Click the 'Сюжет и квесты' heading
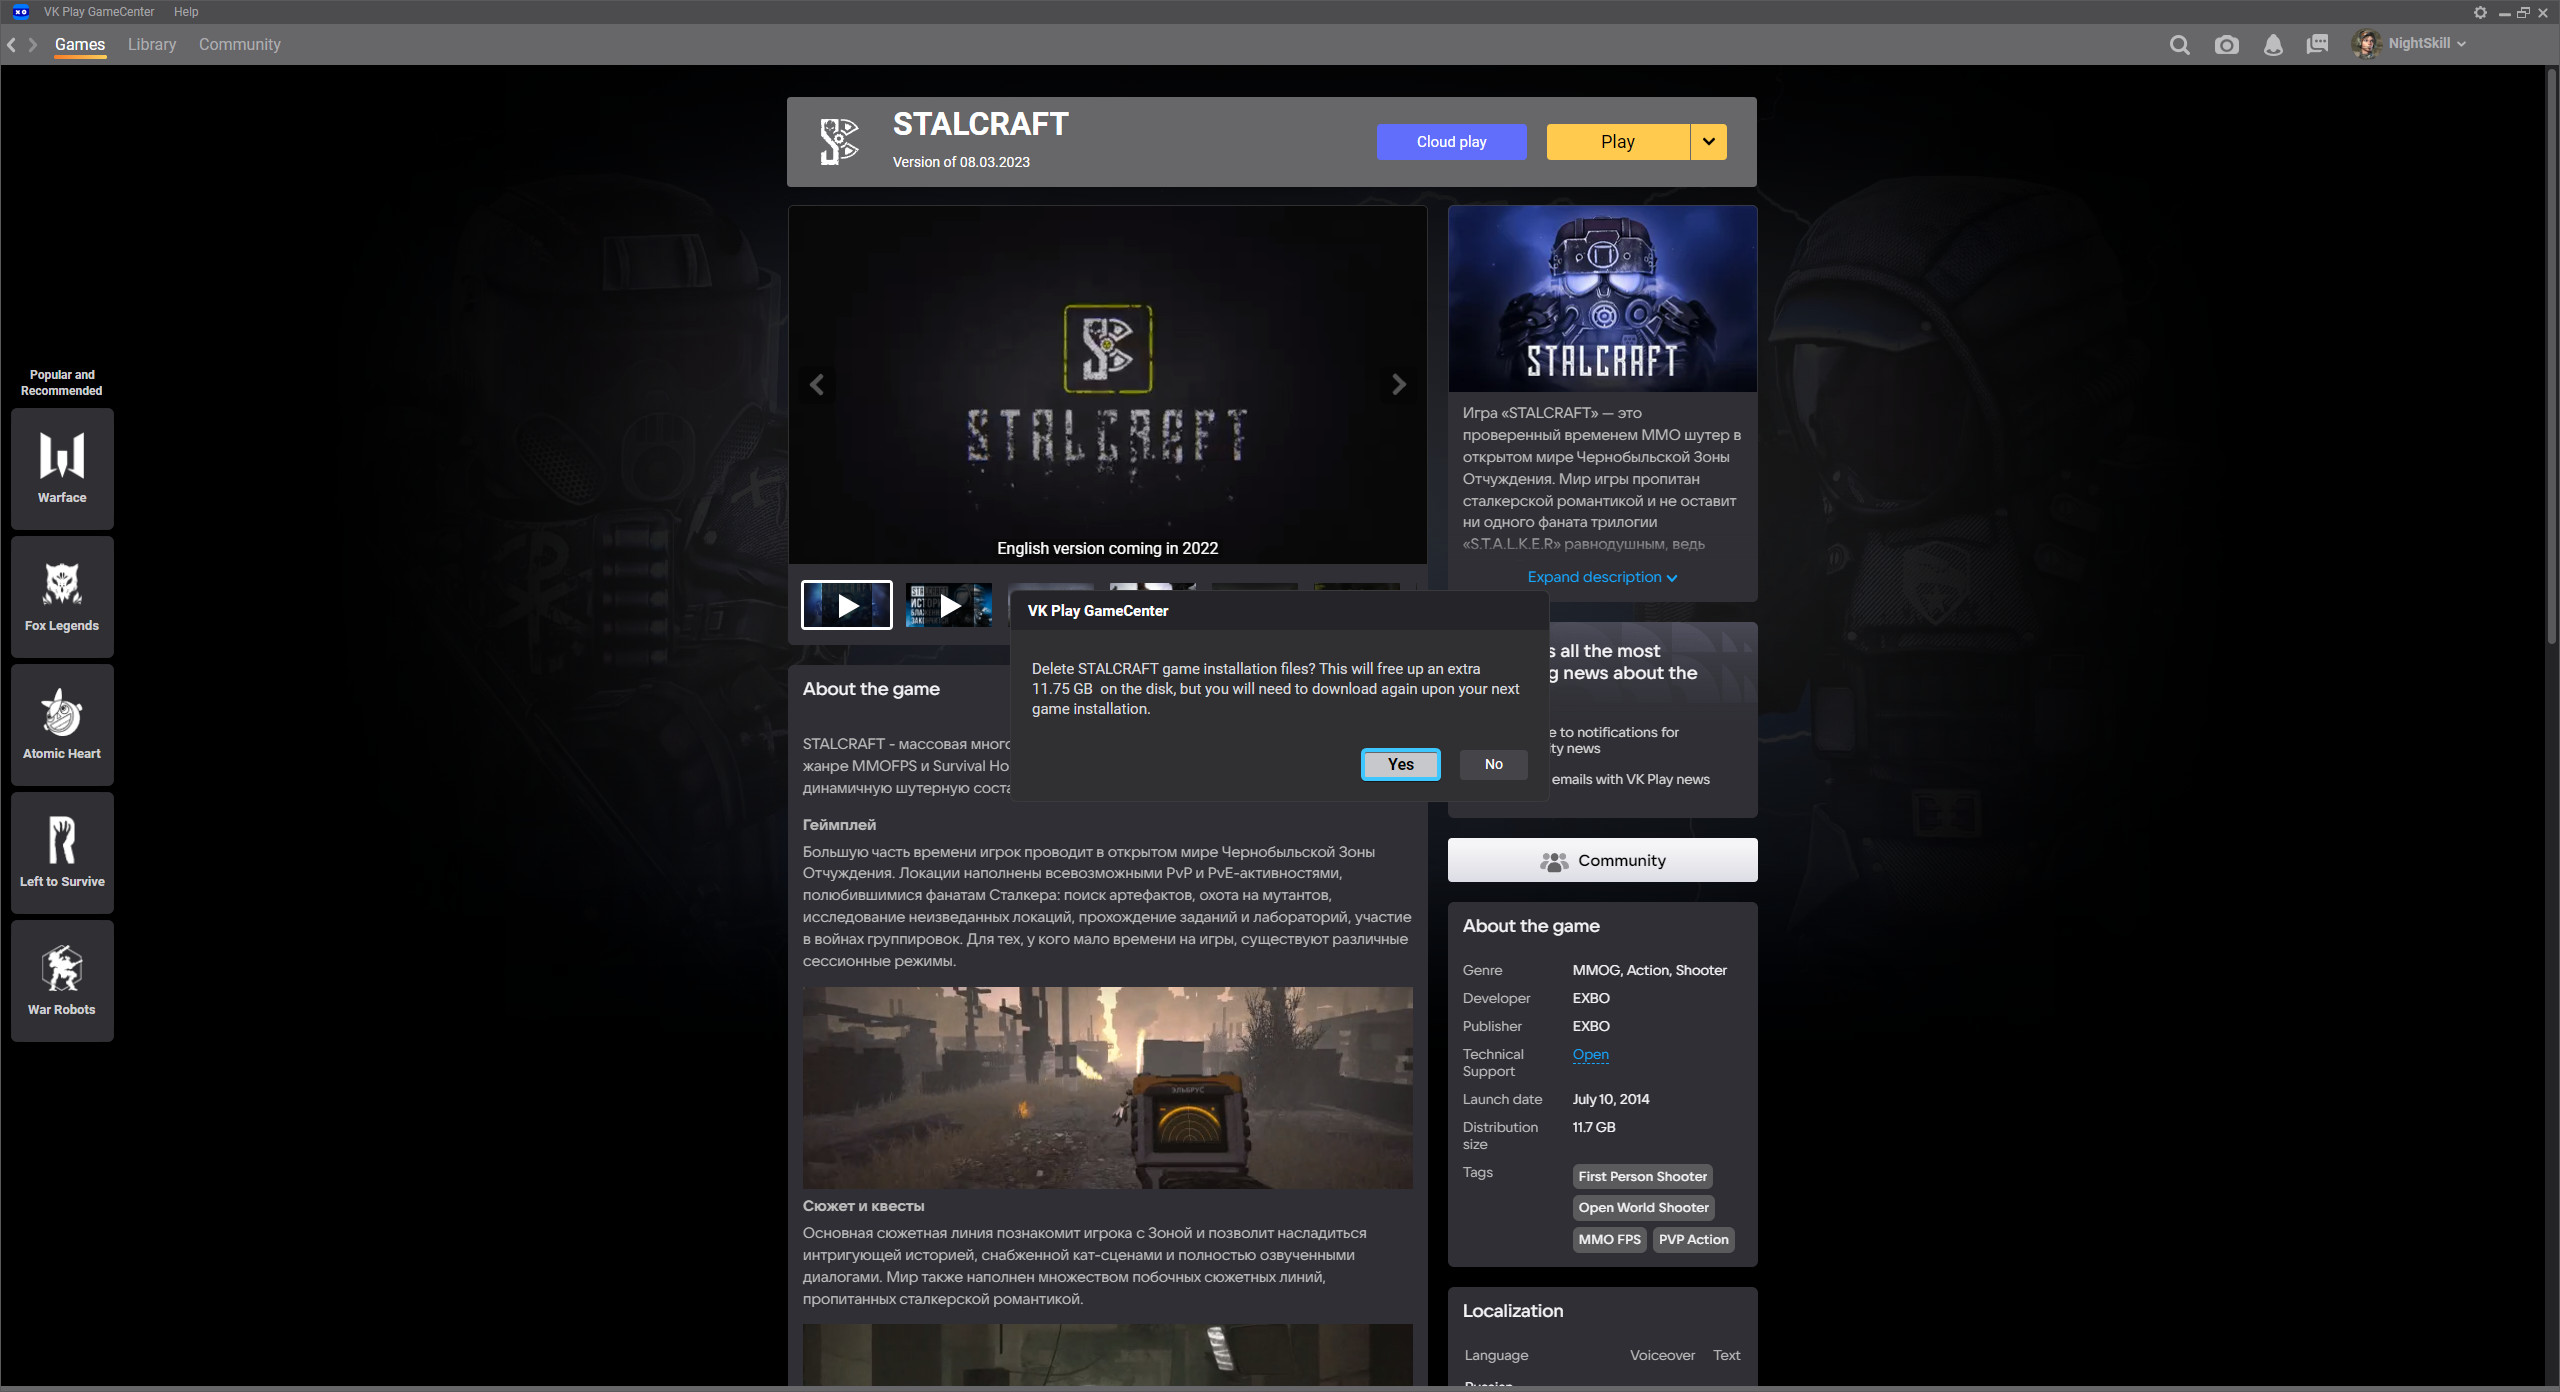Image resolution: width=2560 pixels, height=1392 pixels. tap(863, 1206)
